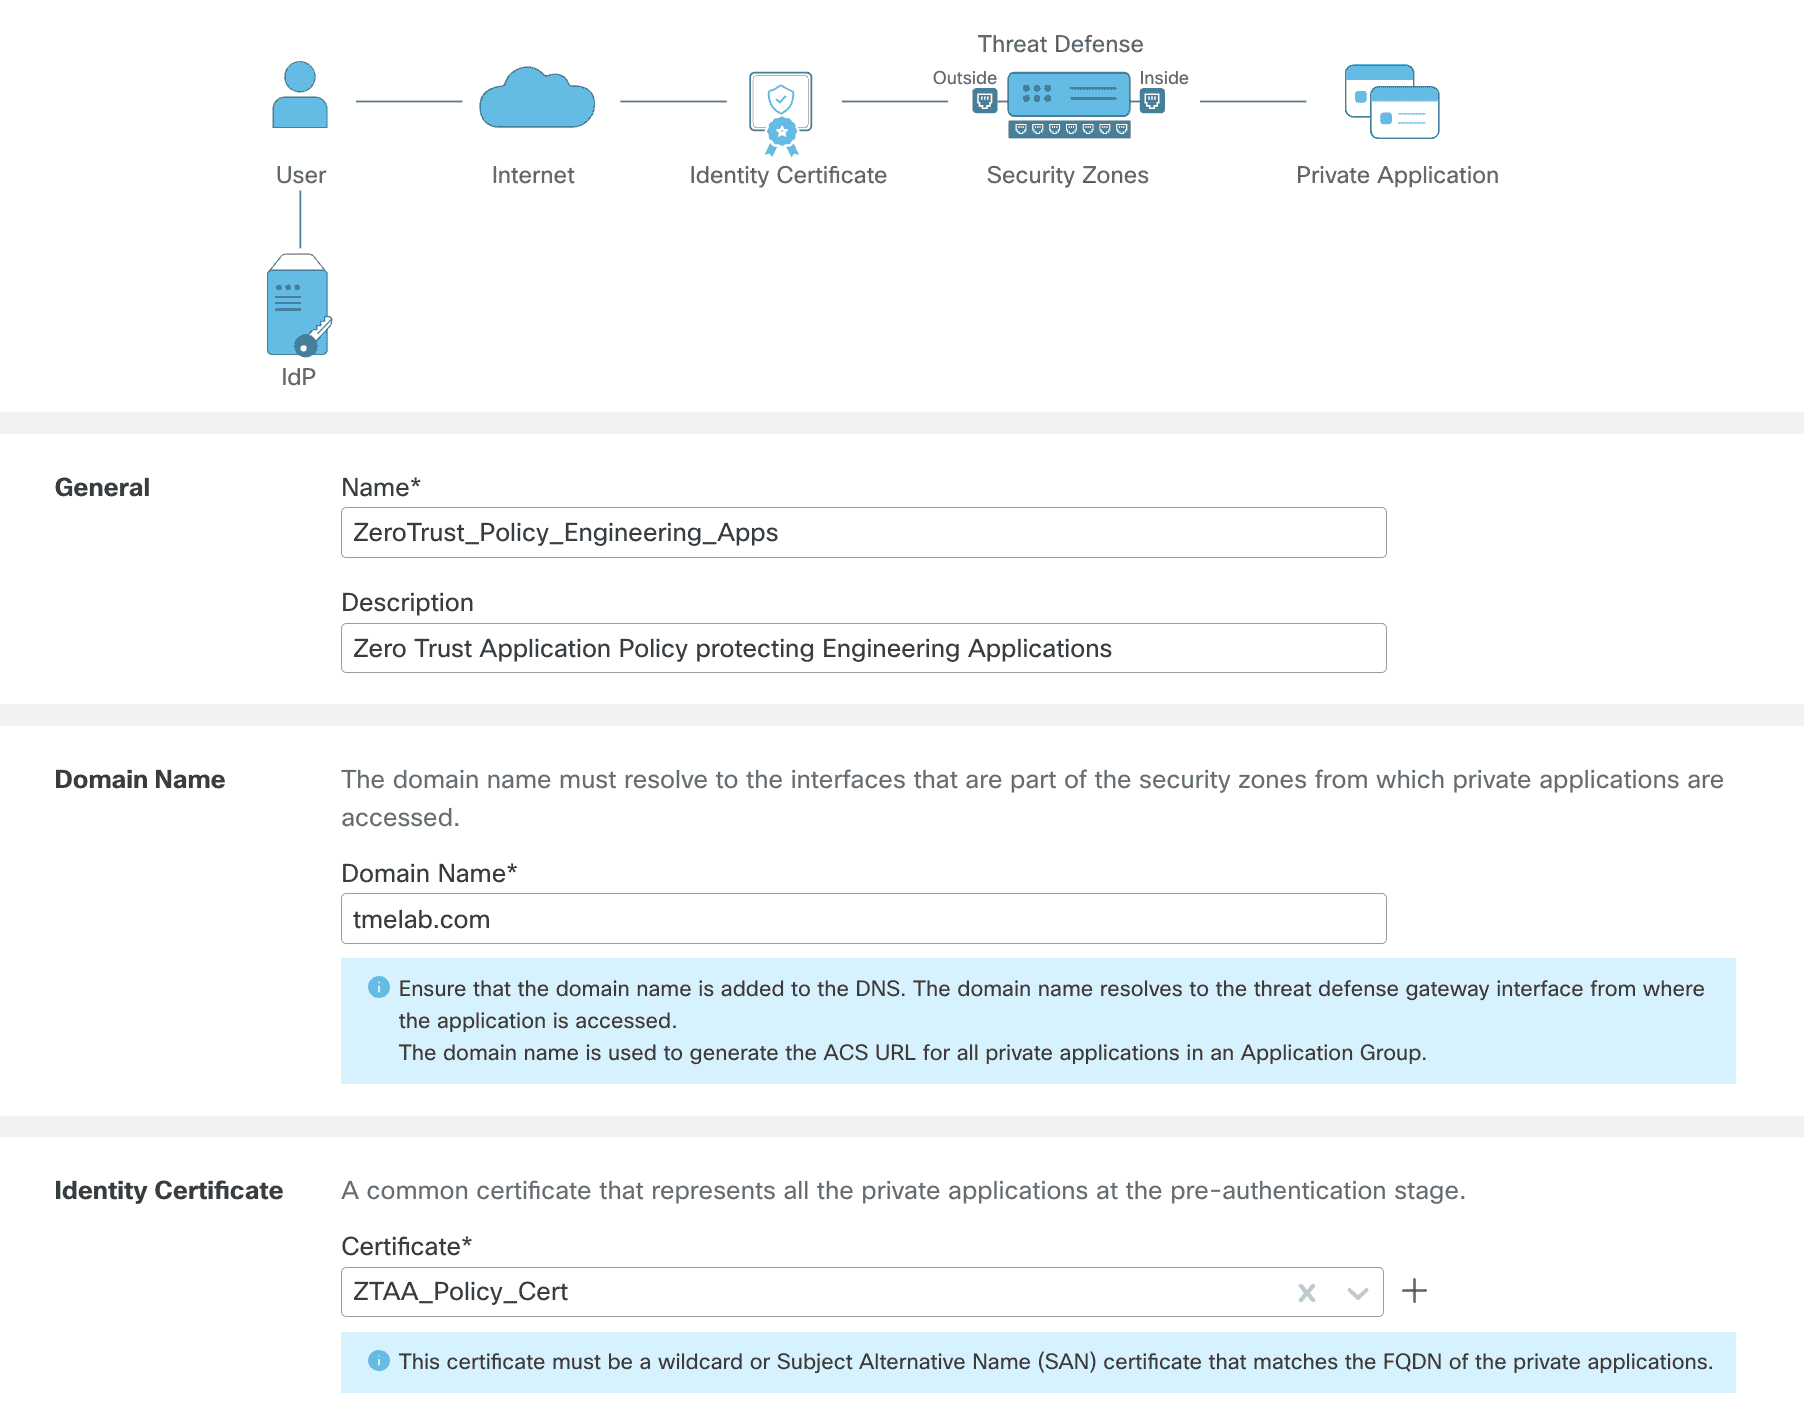1804x1414 pixels.
Task: Select the Private Application windows icon
Action: point(1392,102)
